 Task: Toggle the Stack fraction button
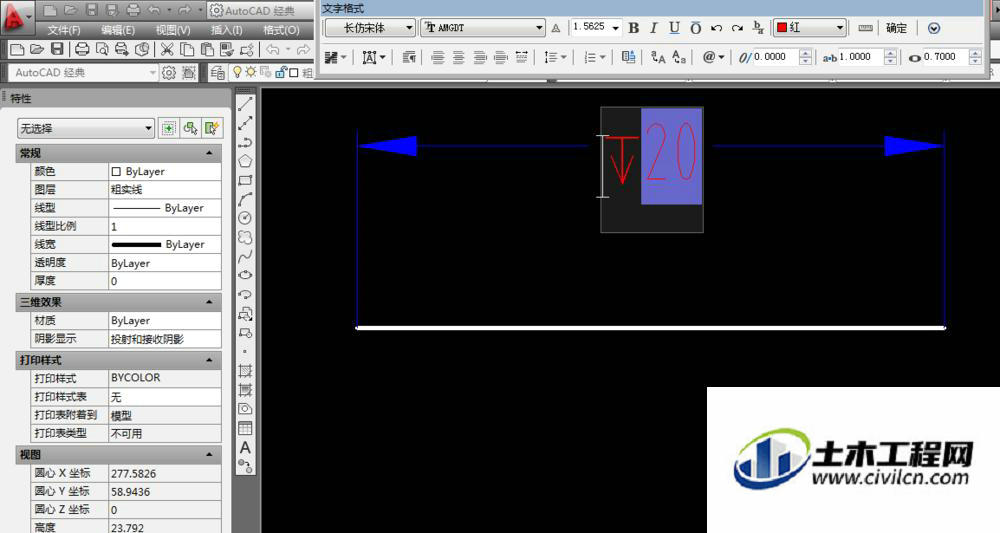(x=758, y=27)
